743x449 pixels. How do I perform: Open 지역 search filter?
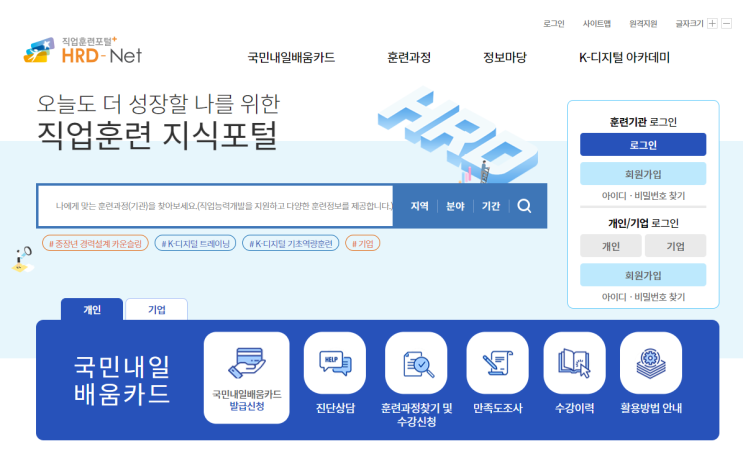tap(419, 206)
